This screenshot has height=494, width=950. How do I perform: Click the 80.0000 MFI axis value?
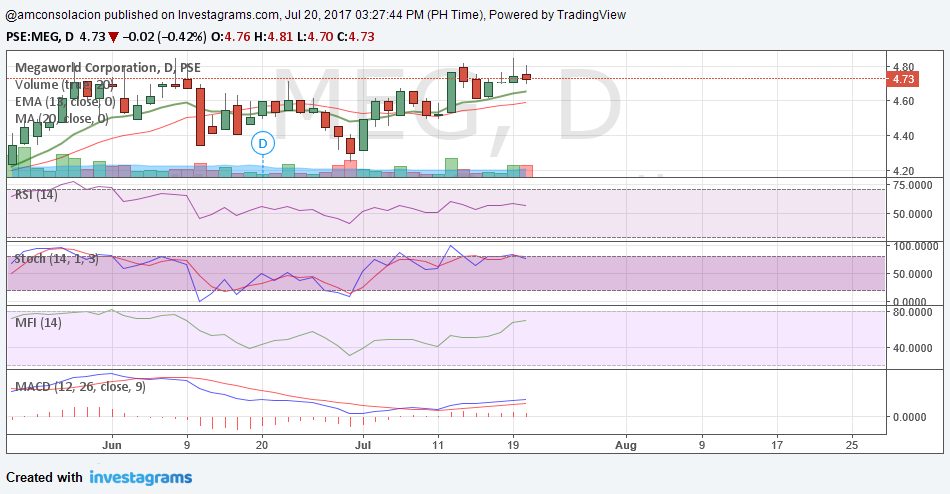point(912,312)
